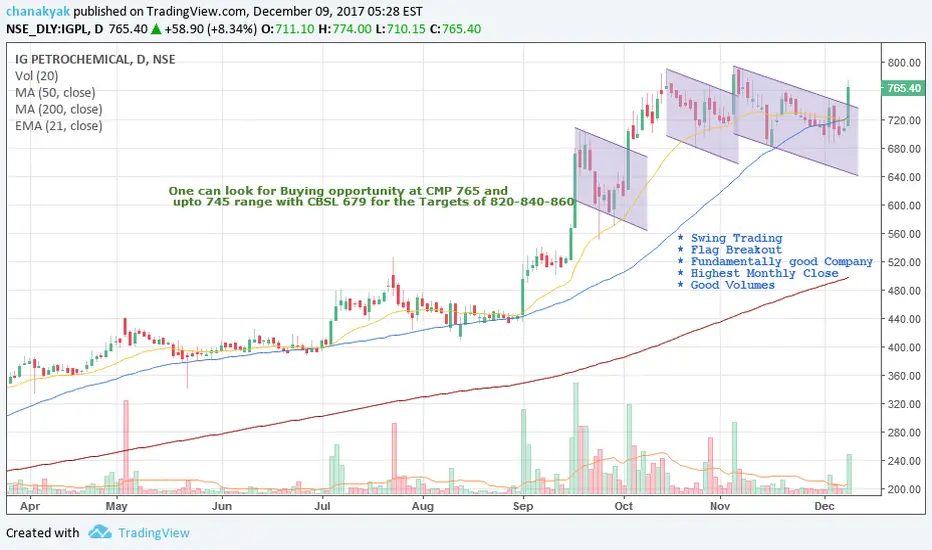Click the EMA (21, close) indicator label

(x=59, y=126)
